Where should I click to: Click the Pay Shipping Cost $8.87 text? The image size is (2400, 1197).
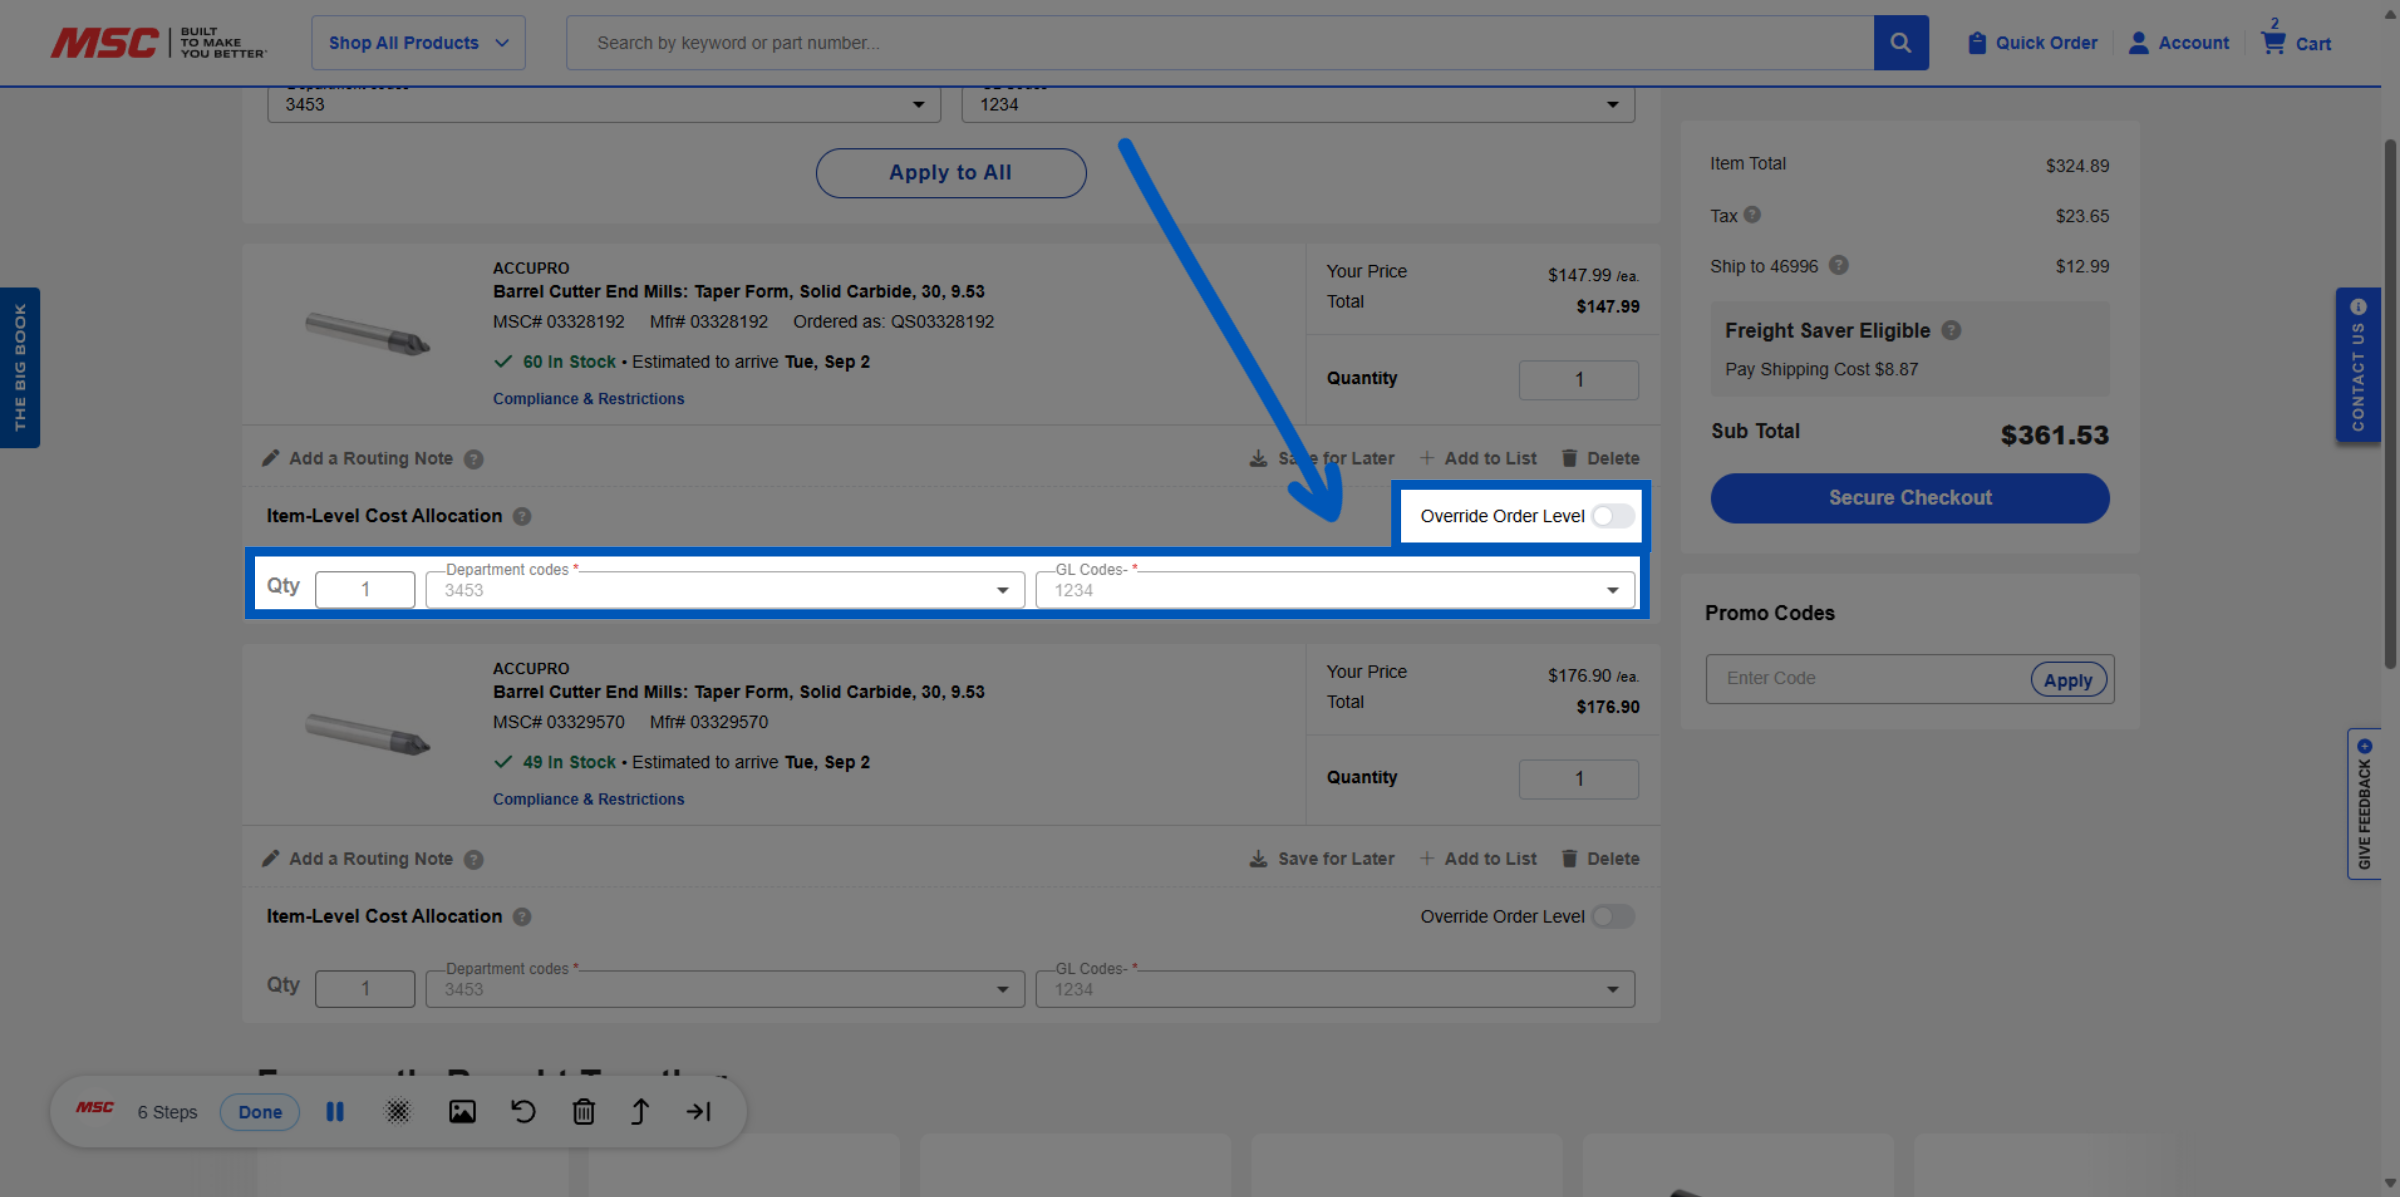click(1821, 369)
